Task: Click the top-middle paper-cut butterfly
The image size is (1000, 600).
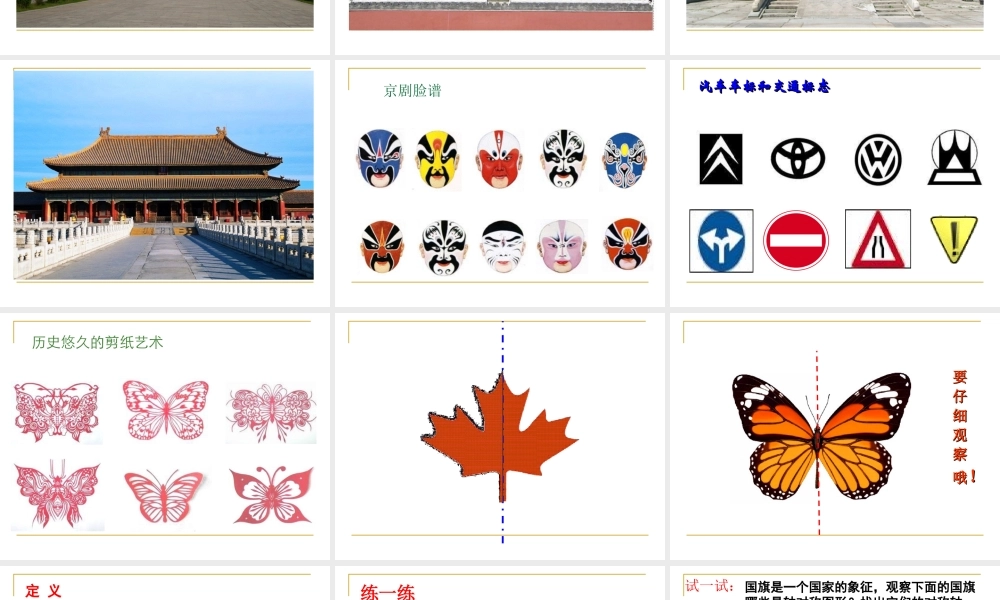Action: pyautogui.click(x=166, y=410)
